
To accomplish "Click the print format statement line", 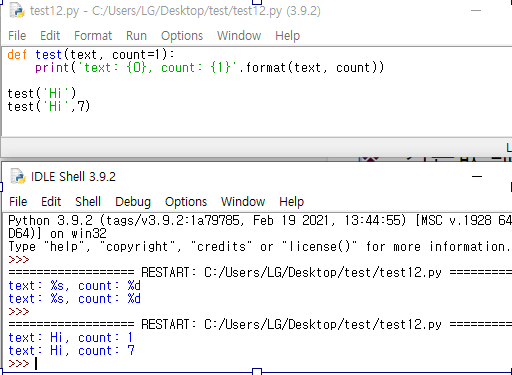I will tap(210, 68).
